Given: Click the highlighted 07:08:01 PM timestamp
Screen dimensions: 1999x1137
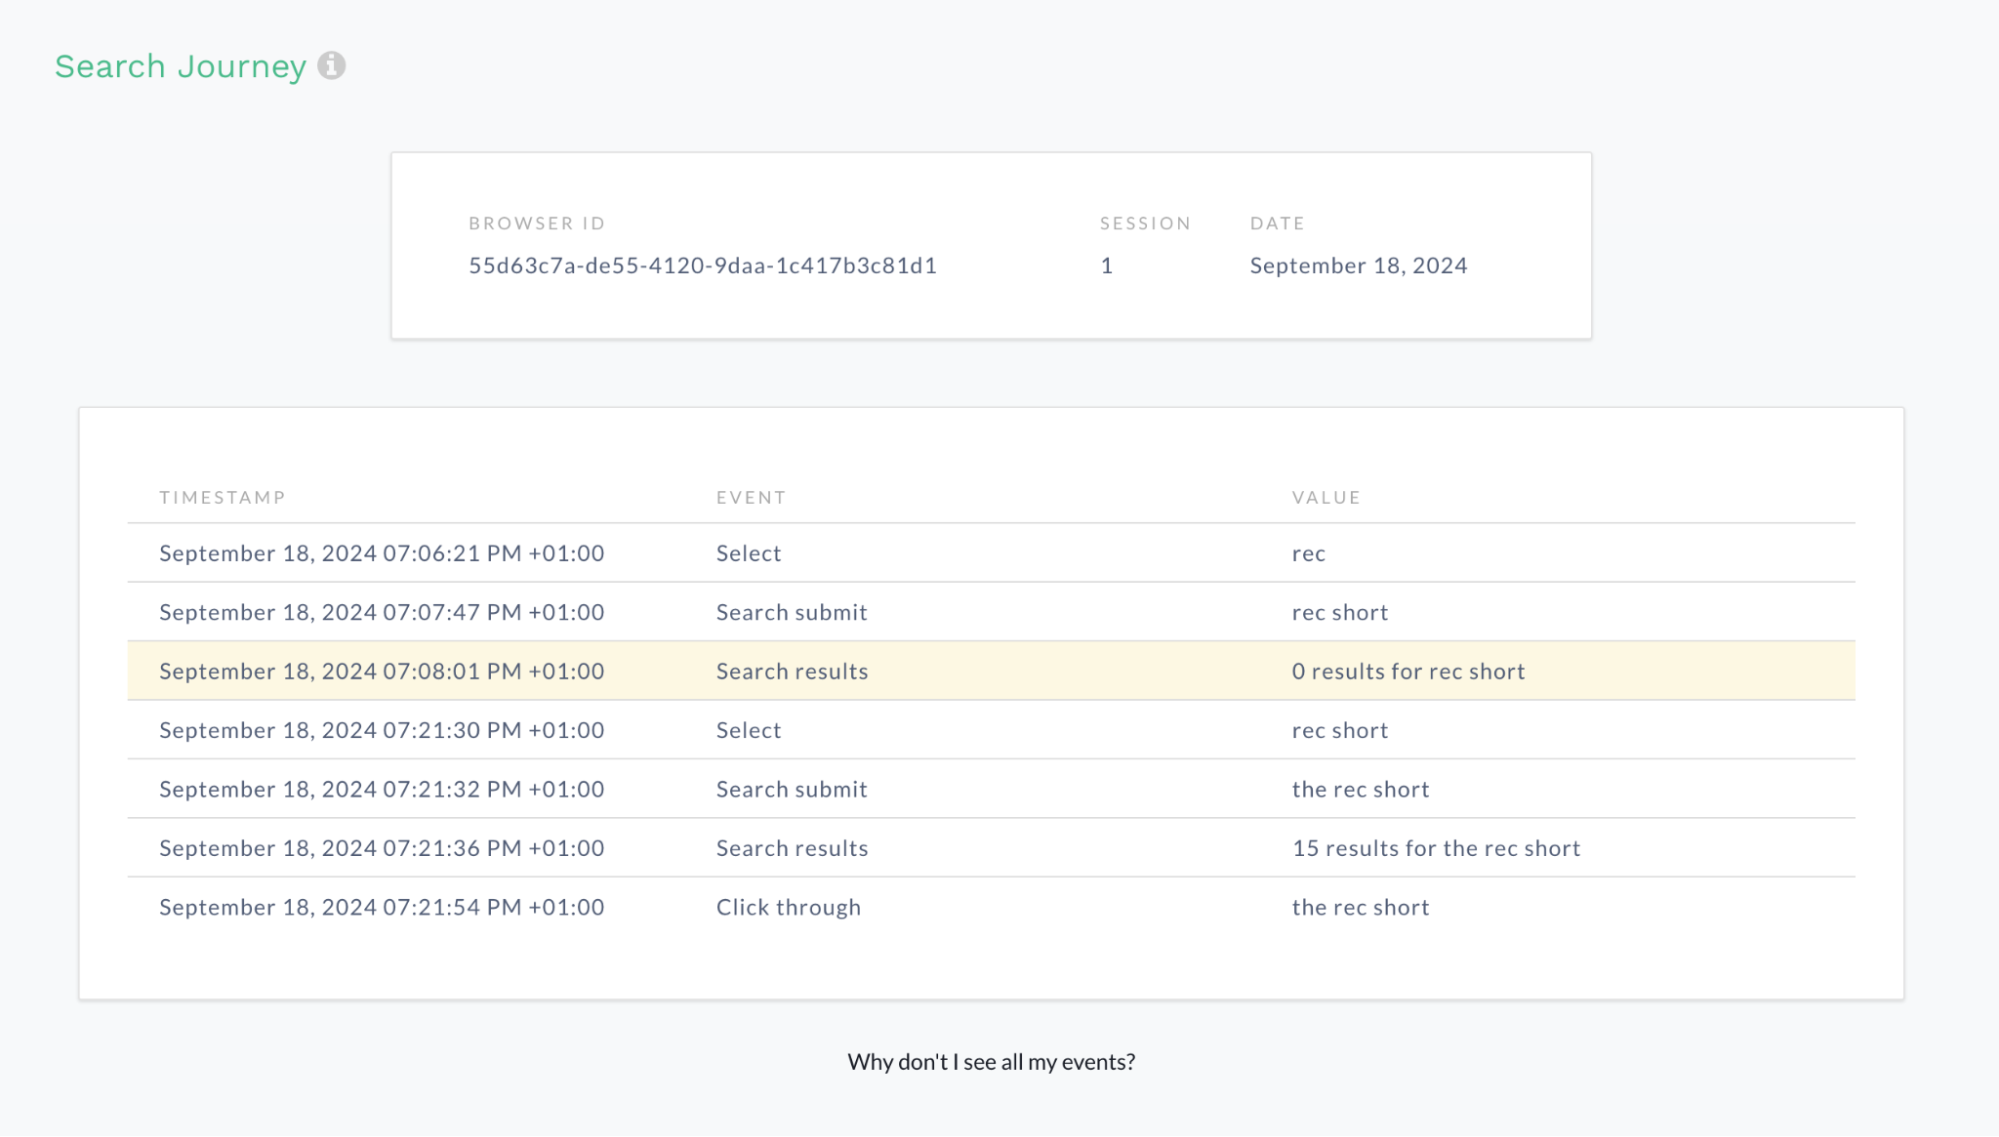Looking at the screenshot, I should pos(382,672).
